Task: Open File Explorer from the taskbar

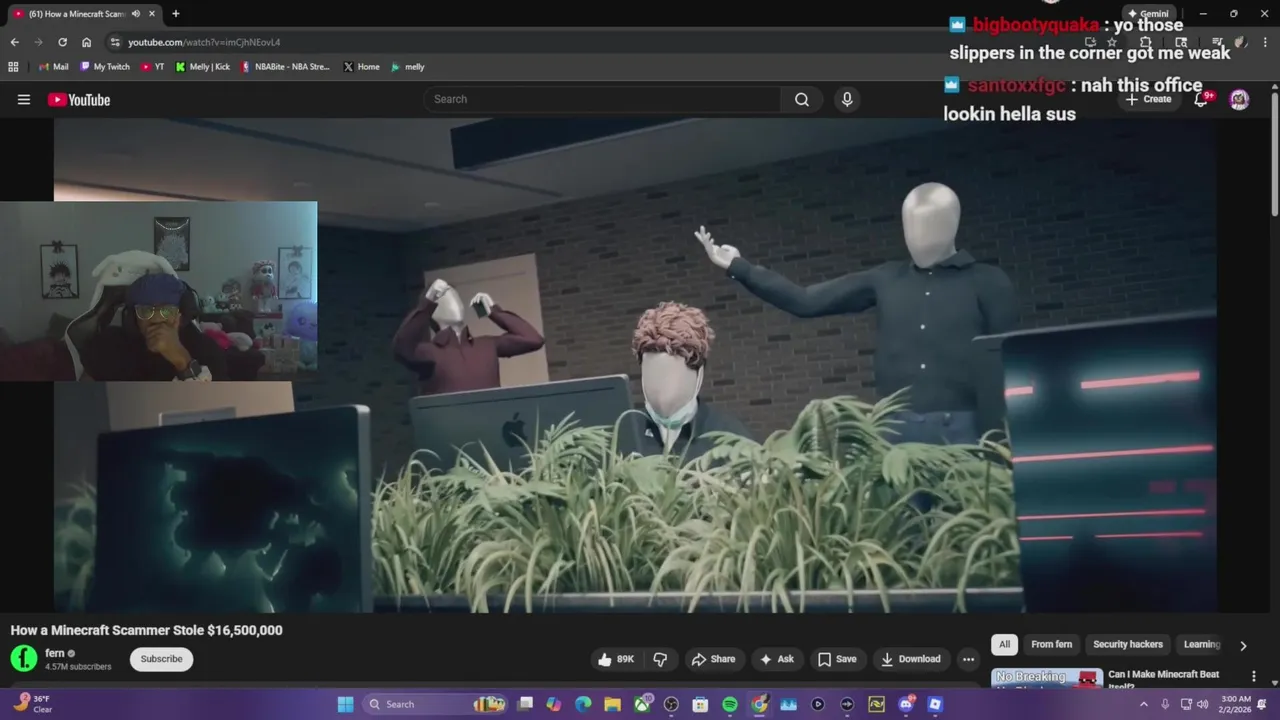Action: click(612, 704)
